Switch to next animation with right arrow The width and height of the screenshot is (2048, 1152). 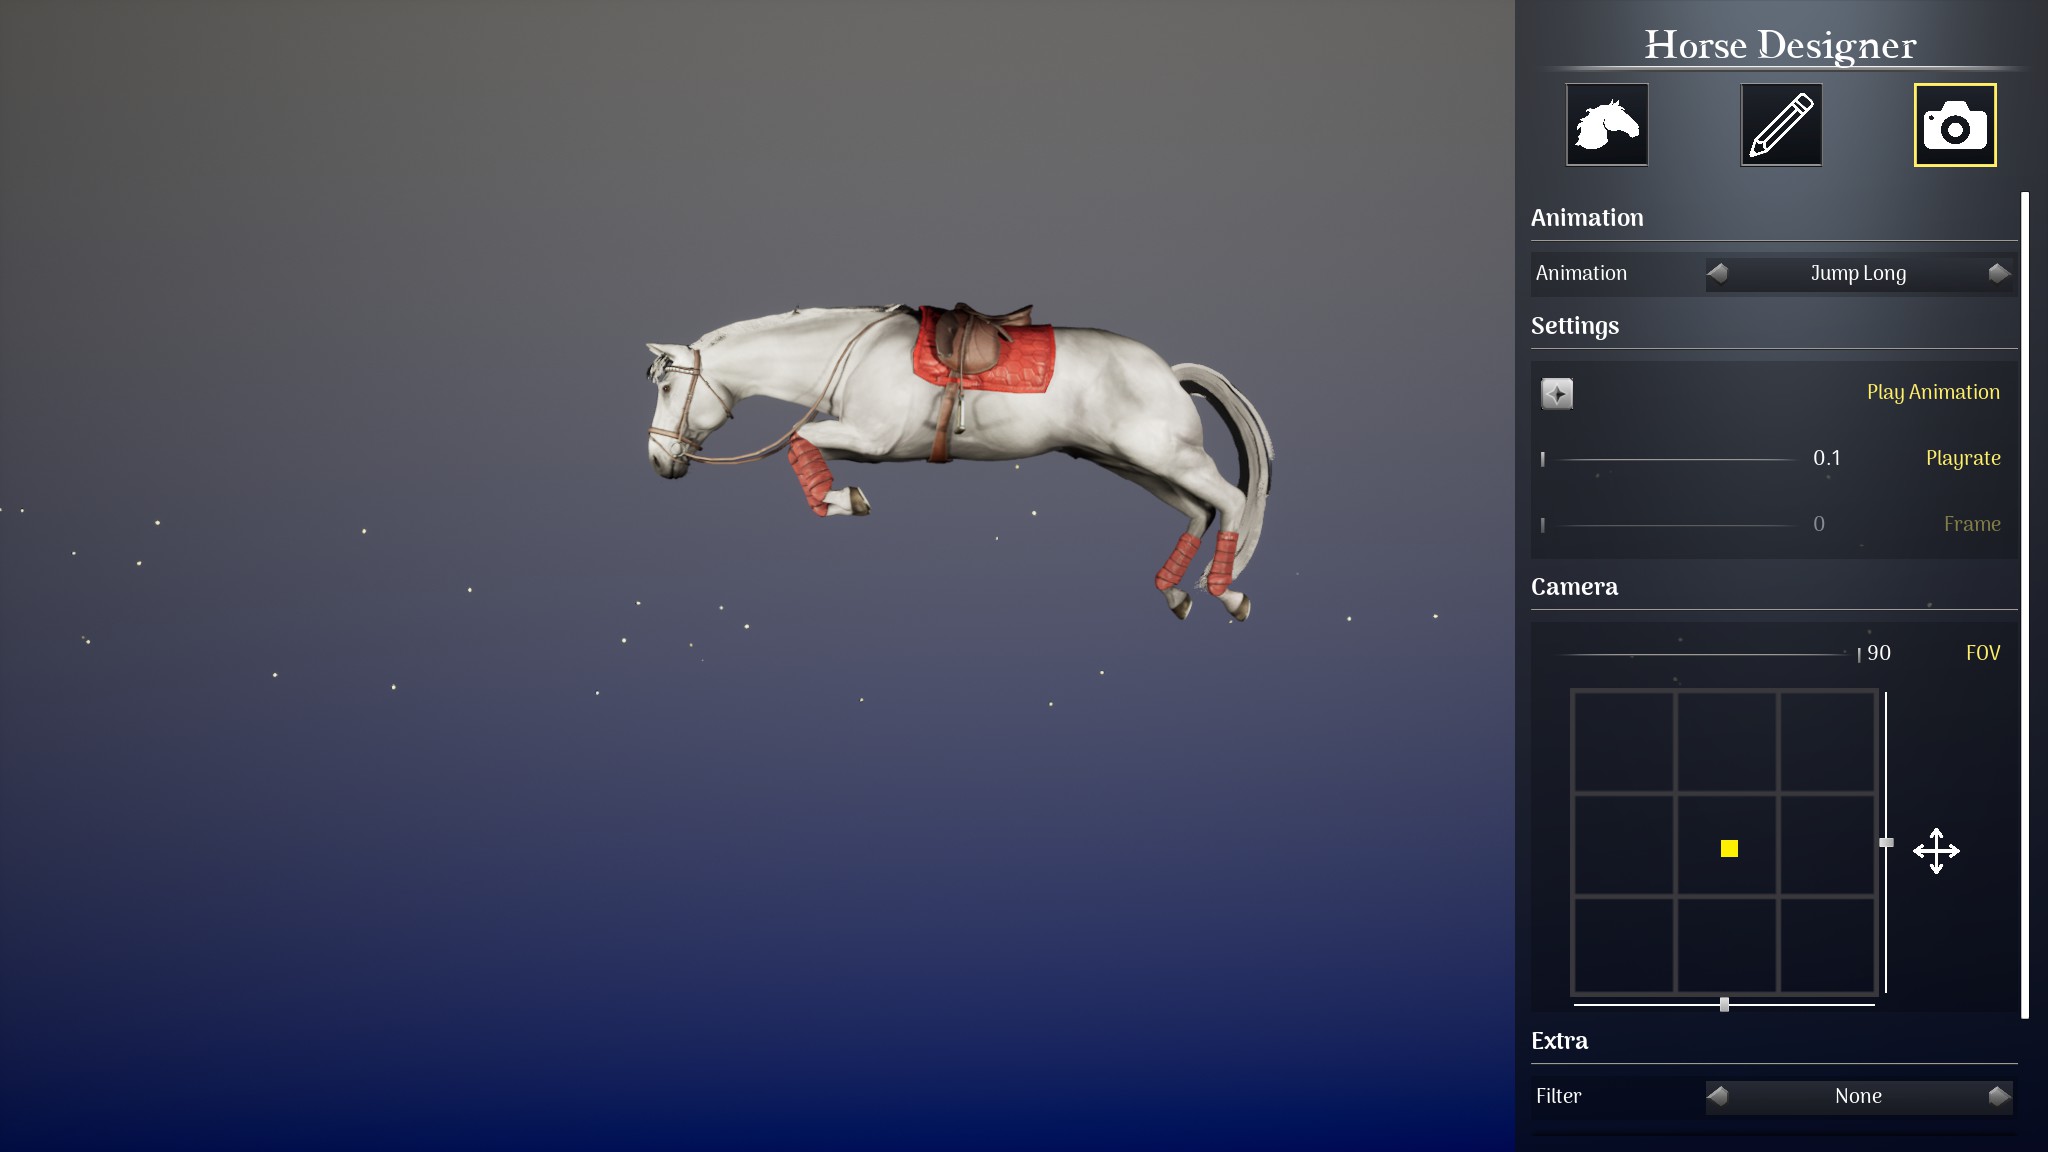(x=1998, y=273)
